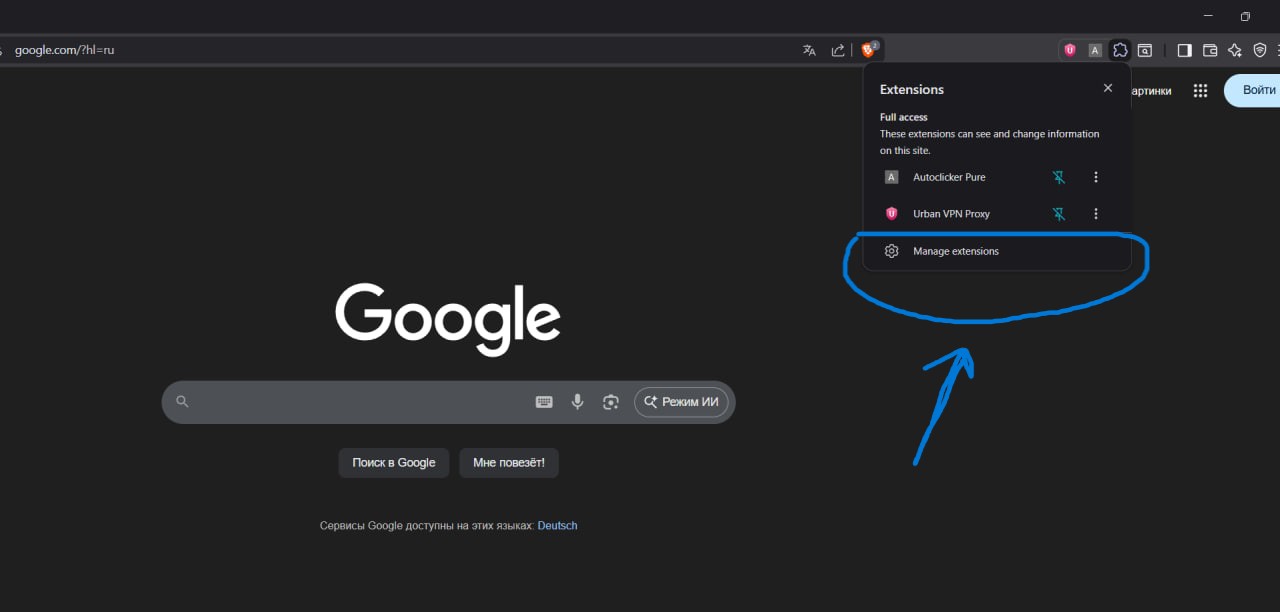
Task: Open the page translate icon in address bar
Action: 809,50
